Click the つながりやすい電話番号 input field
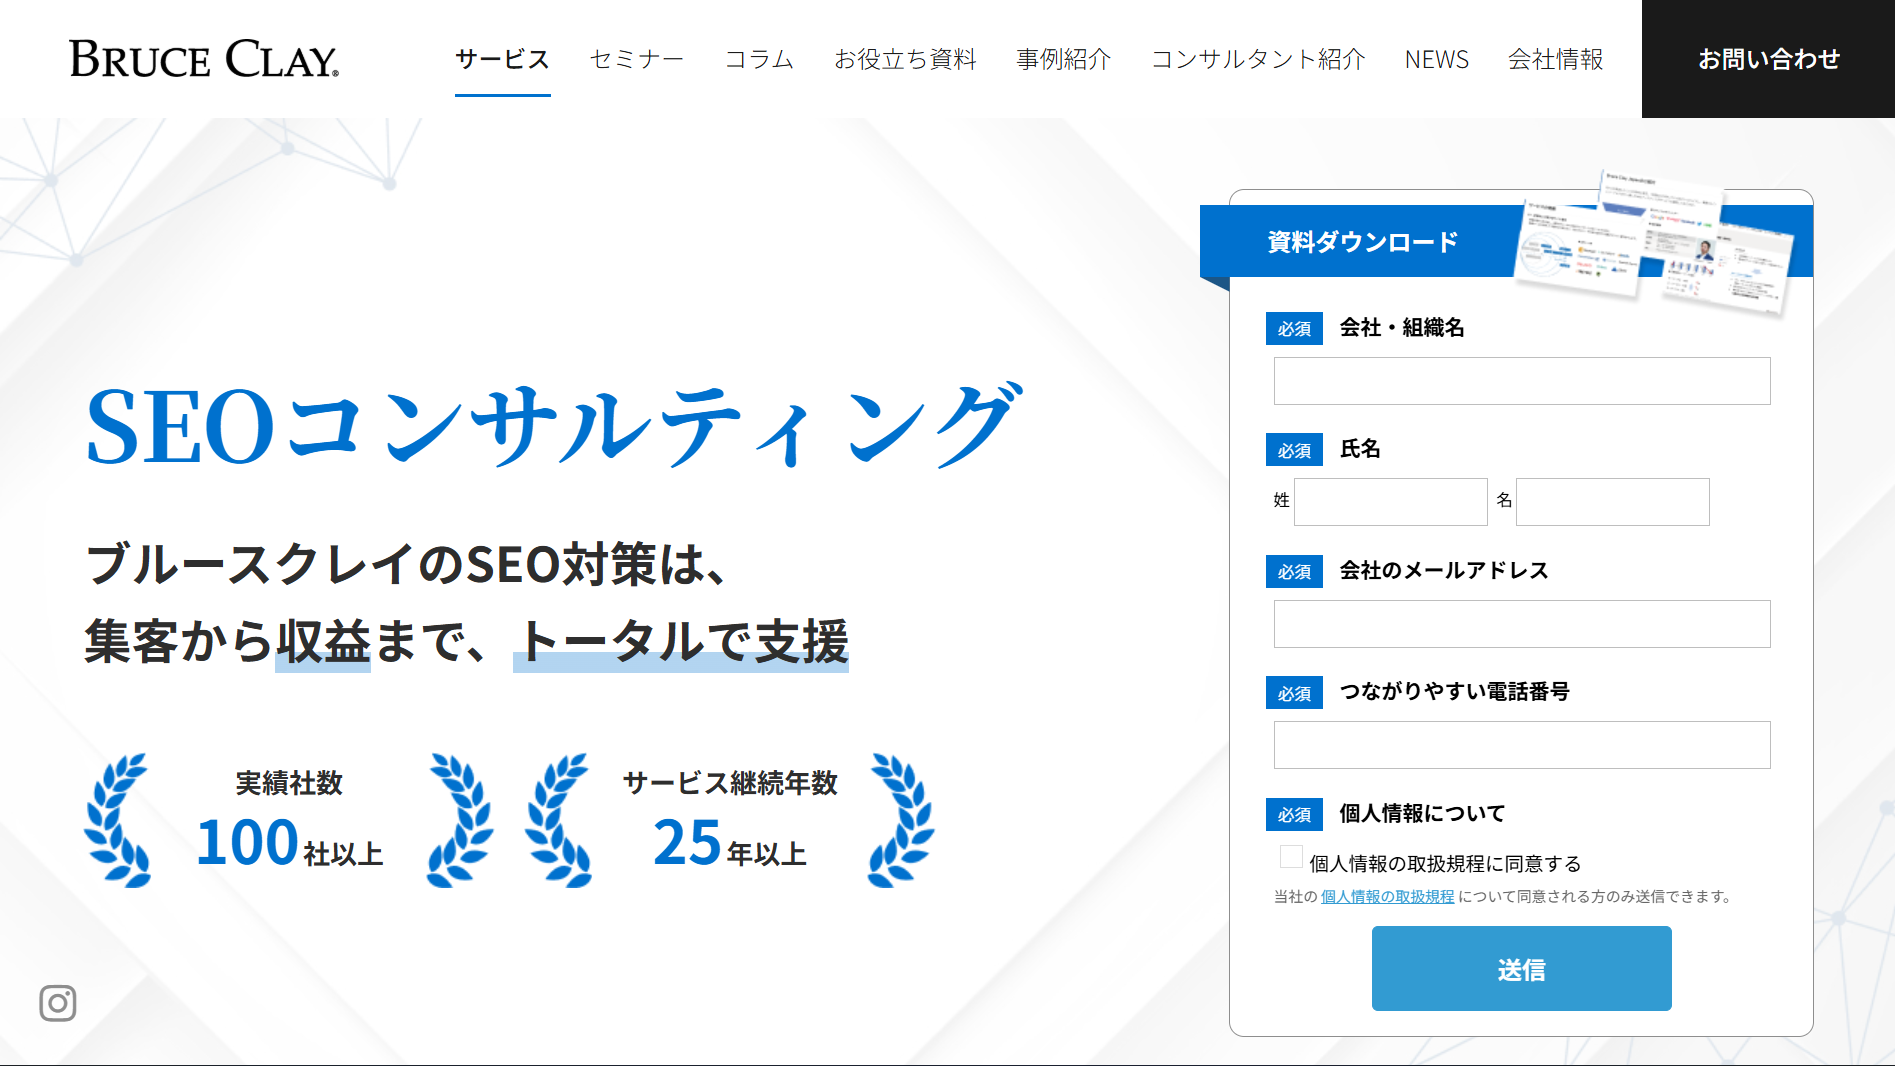This screenshot has width=1895, height=1066. coord(1521,745)
